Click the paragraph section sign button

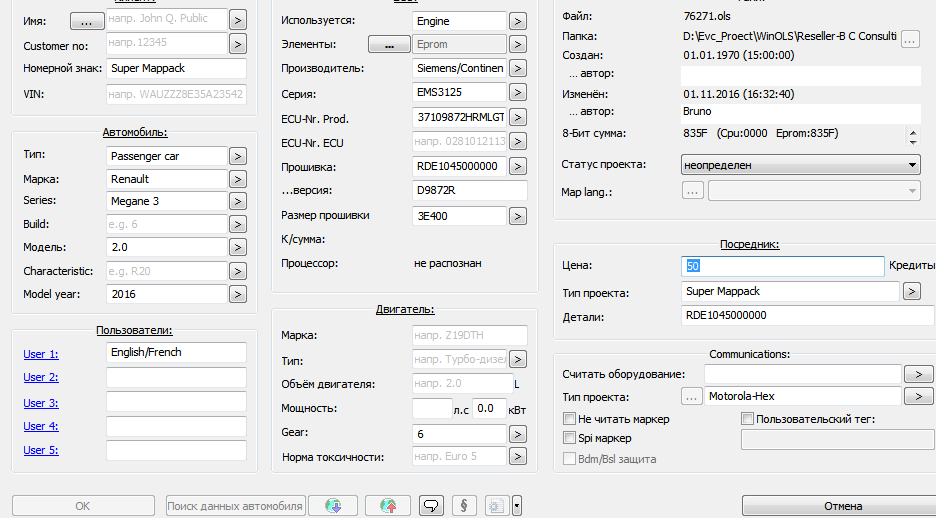click(463, 506)
